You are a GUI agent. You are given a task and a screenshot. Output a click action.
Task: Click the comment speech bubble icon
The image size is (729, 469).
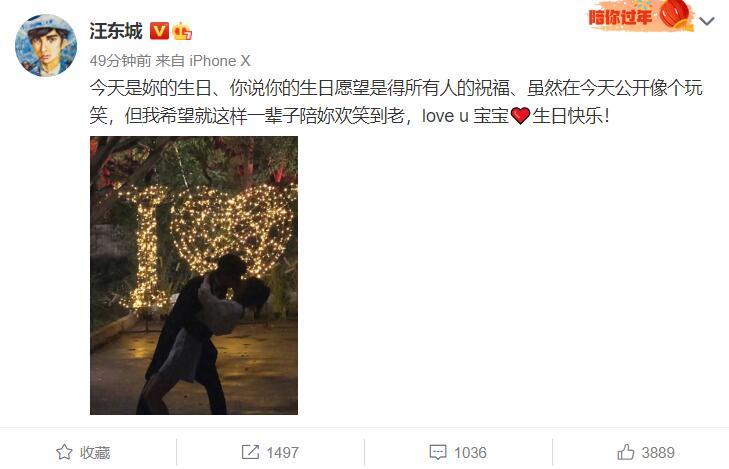[438, 452]
